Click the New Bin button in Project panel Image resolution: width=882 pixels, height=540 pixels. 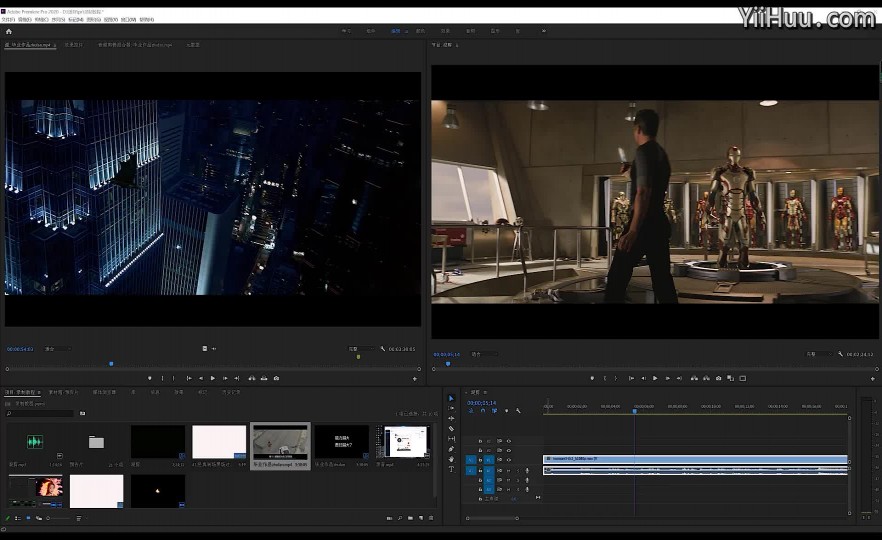tap(410, 518)
